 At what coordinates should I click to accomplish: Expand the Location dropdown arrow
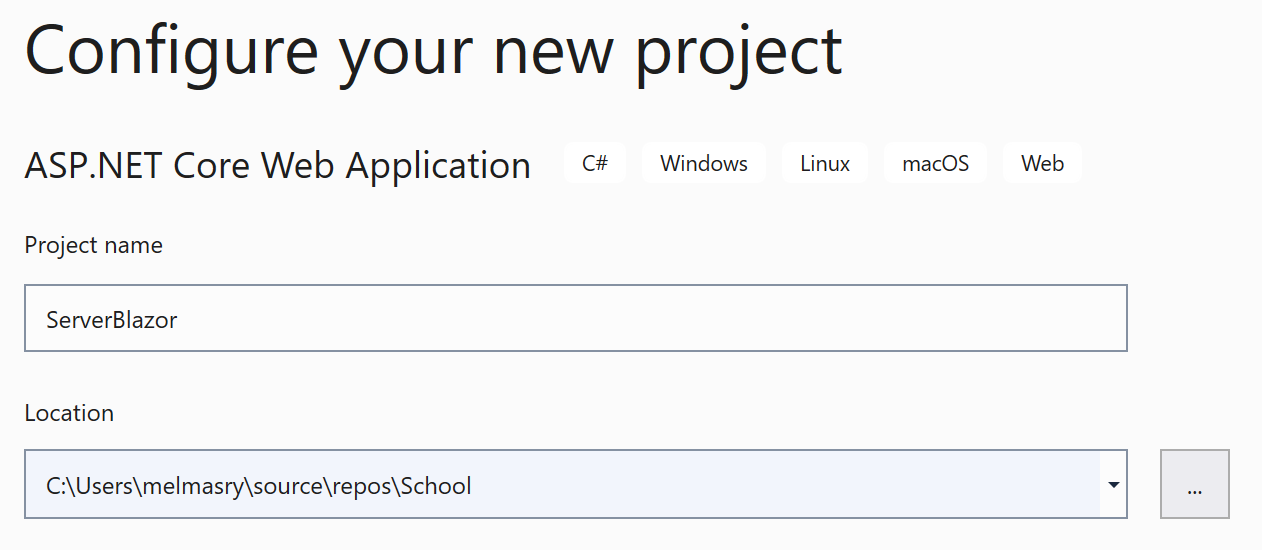(x=1113, y=485)
